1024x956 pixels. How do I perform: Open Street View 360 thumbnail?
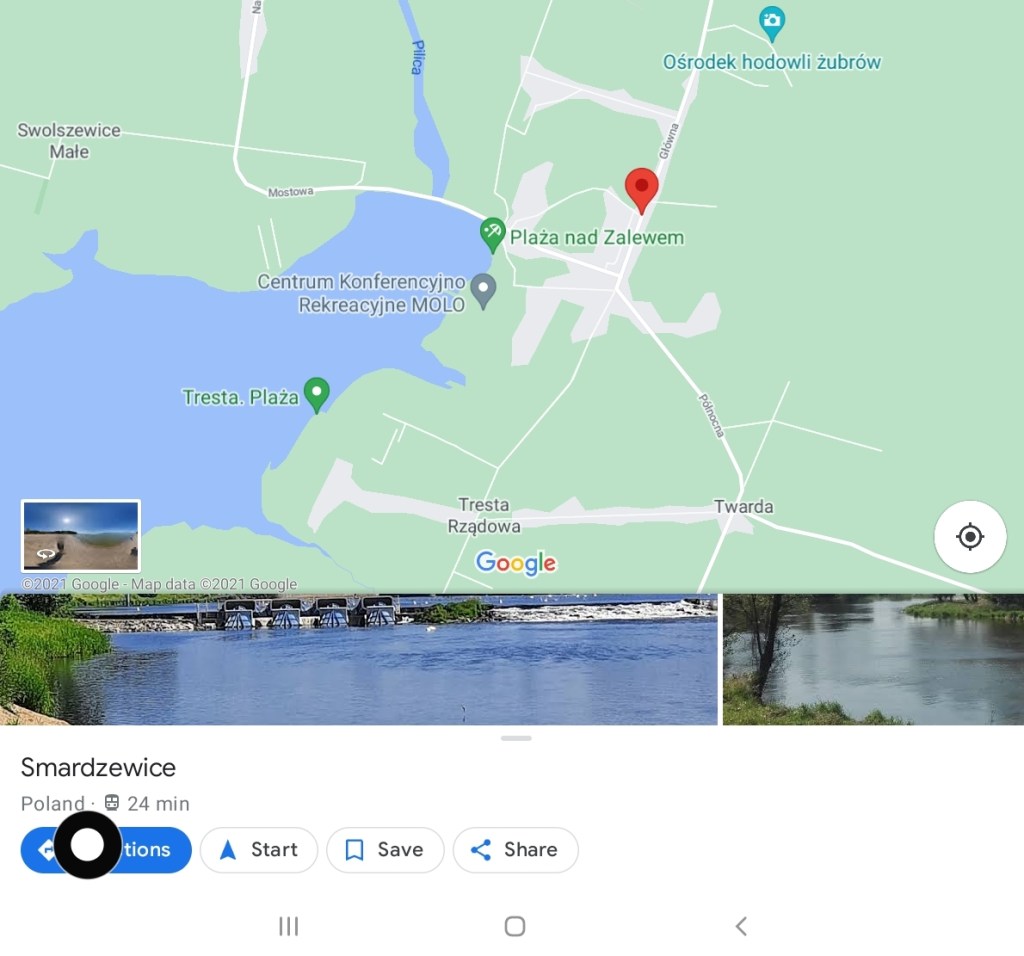click(81, 535)
